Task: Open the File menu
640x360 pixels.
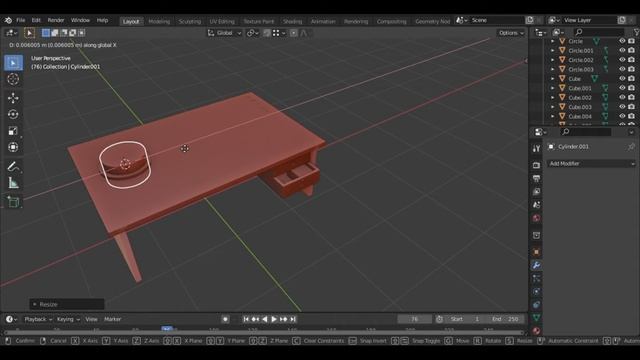Action: pyautogui.click(x=20, y=20)
